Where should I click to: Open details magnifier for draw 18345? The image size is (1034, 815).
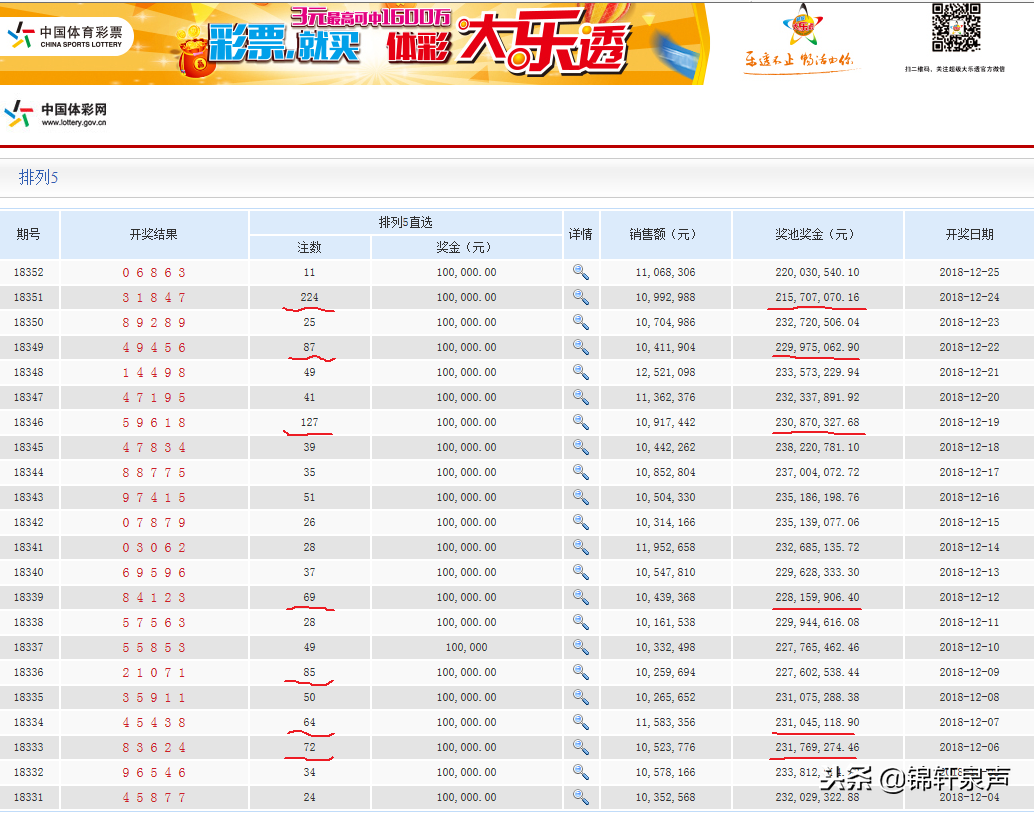point(580,447)
